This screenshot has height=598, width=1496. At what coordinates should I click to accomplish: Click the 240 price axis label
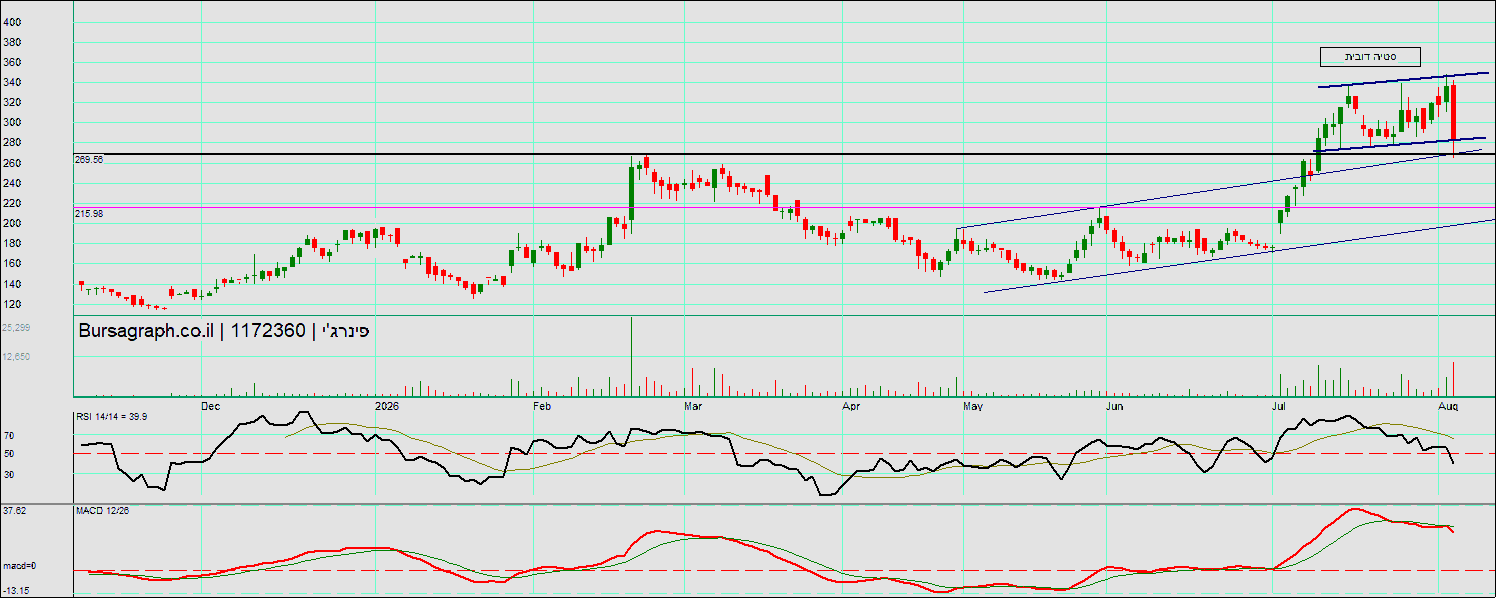13,183
